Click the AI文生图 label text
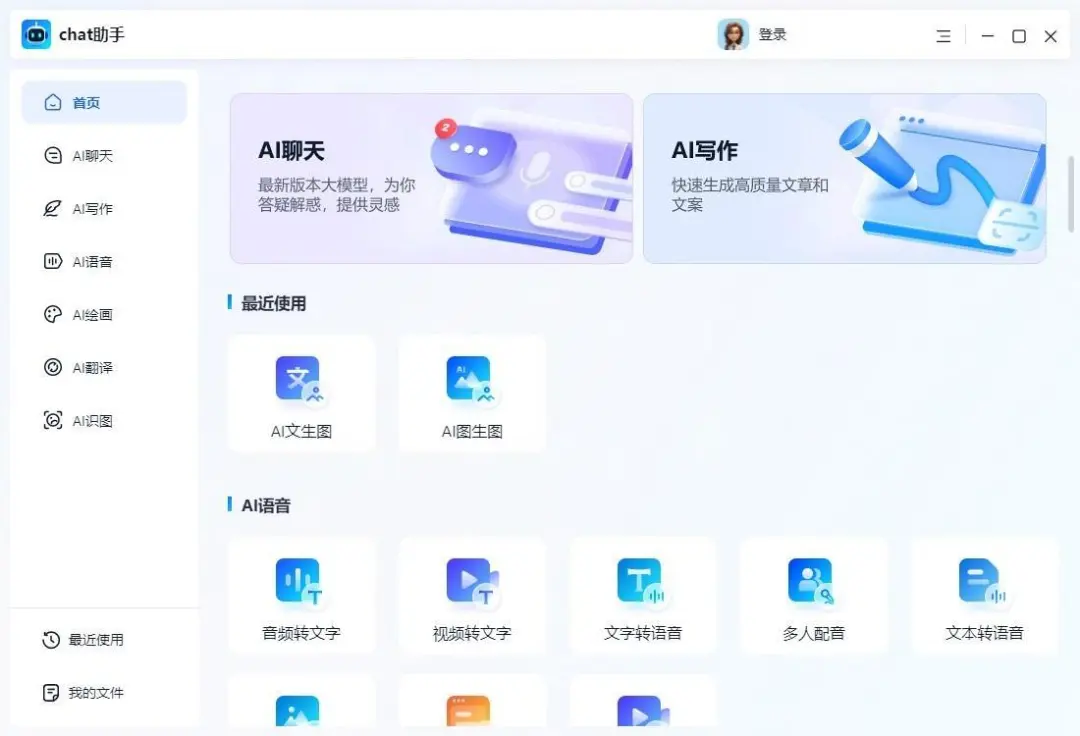The width and height of the screenshot is (1080, 736). tap(301, 432)
